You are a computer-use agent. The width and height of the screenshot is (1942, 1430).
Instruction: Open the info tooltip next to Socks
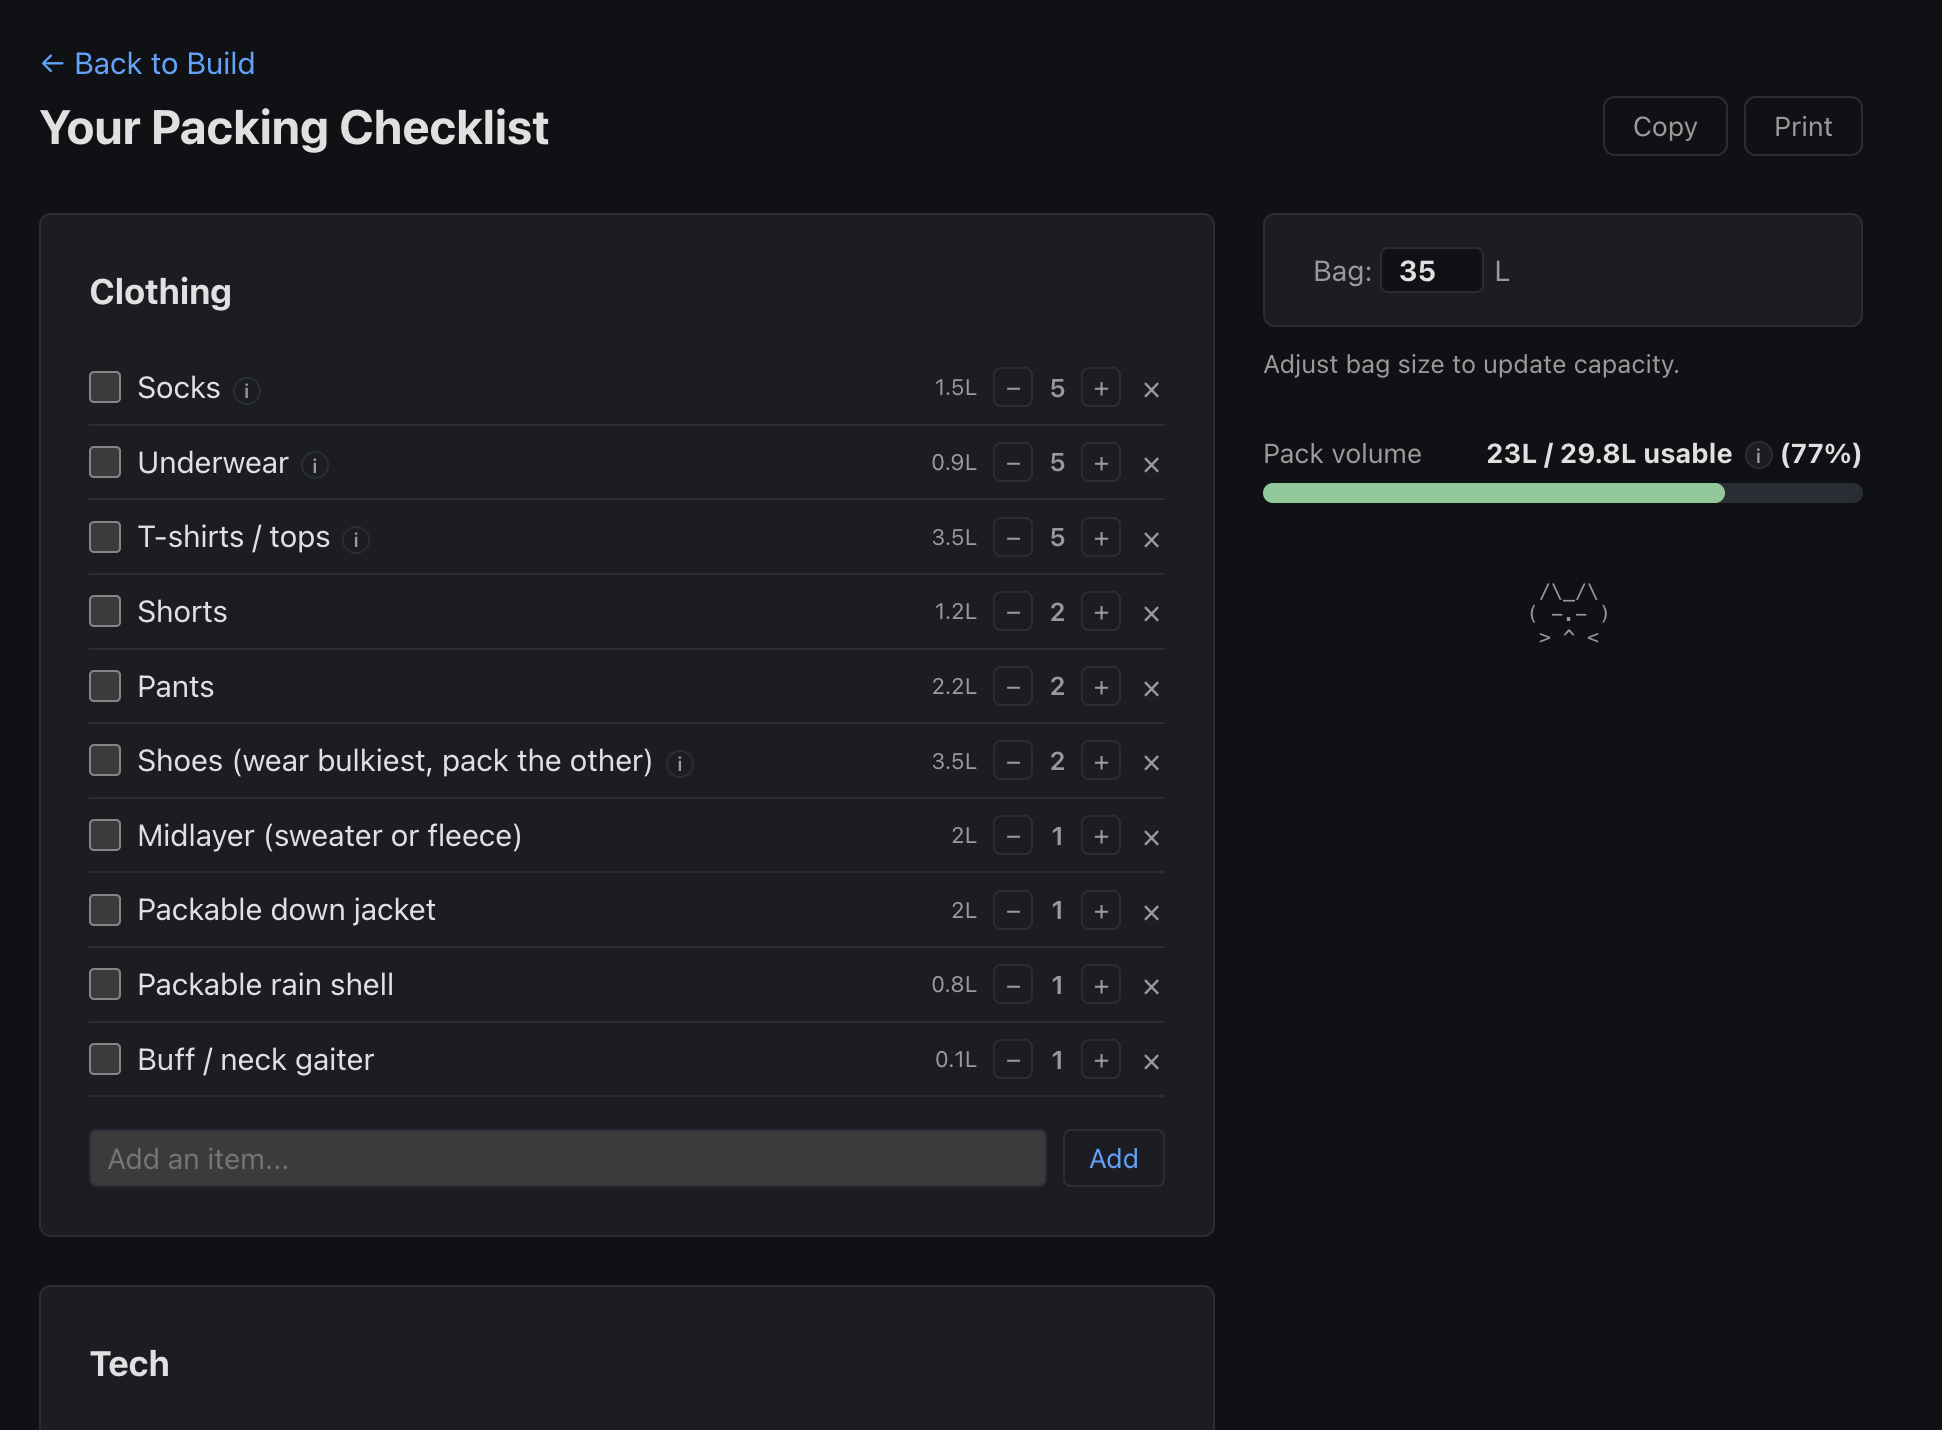pos(247,391)
